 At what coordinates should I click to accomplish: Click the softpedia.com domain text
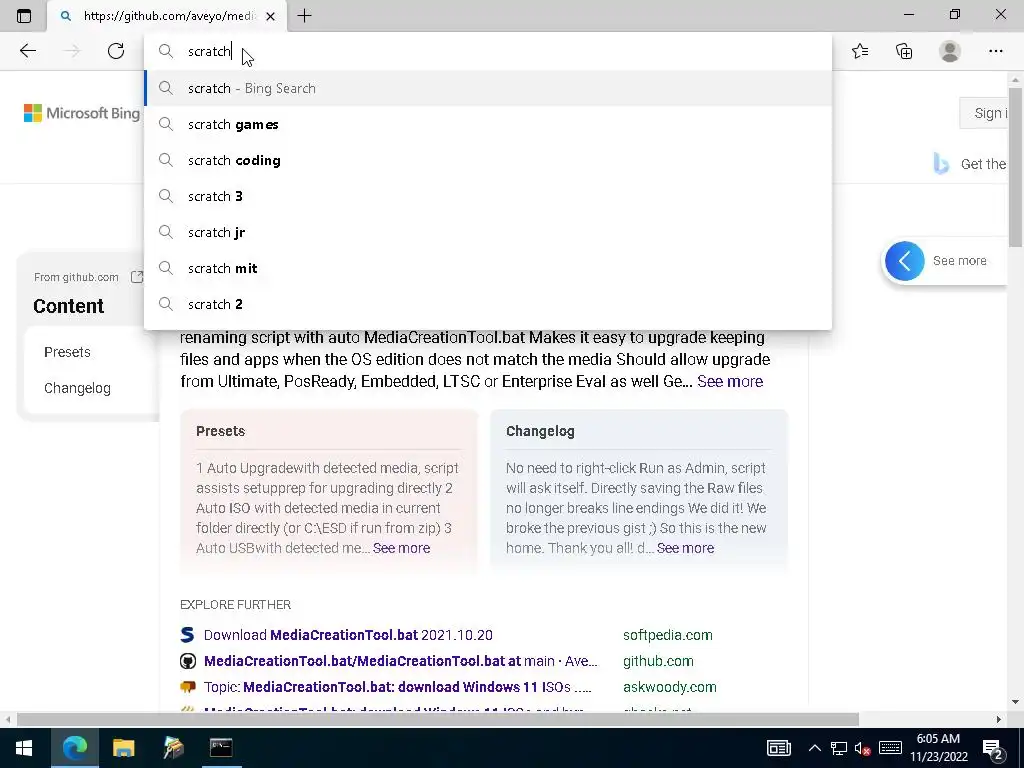[667, 635]
